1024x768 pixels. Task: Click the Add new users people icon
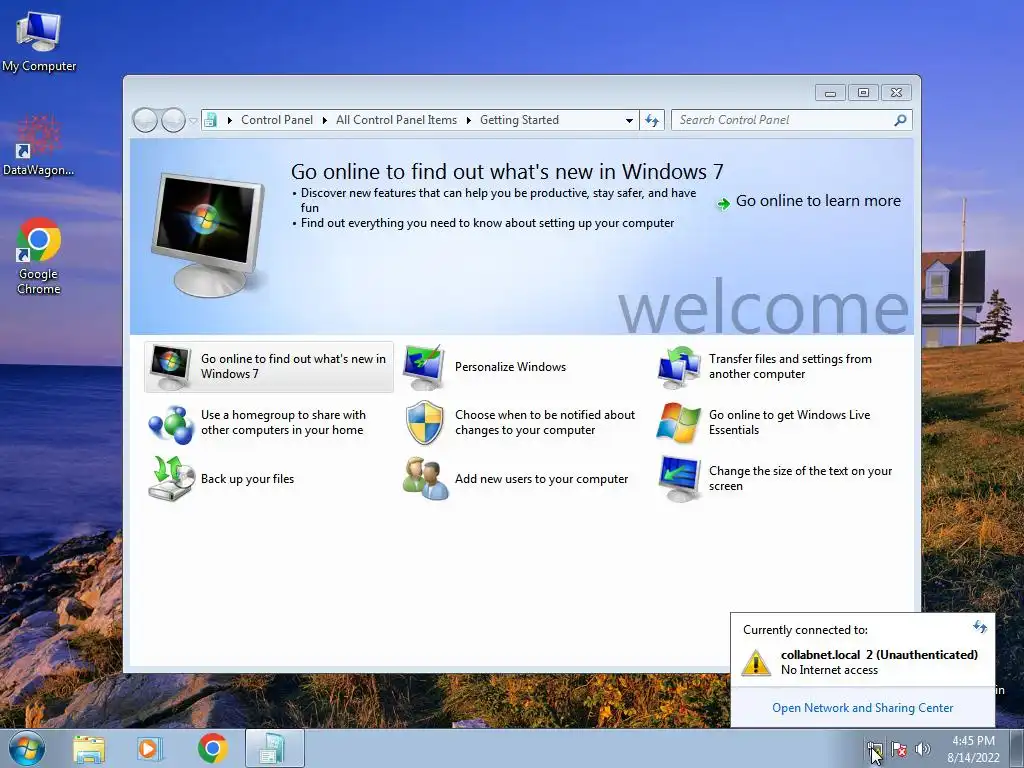pos(425,479)
